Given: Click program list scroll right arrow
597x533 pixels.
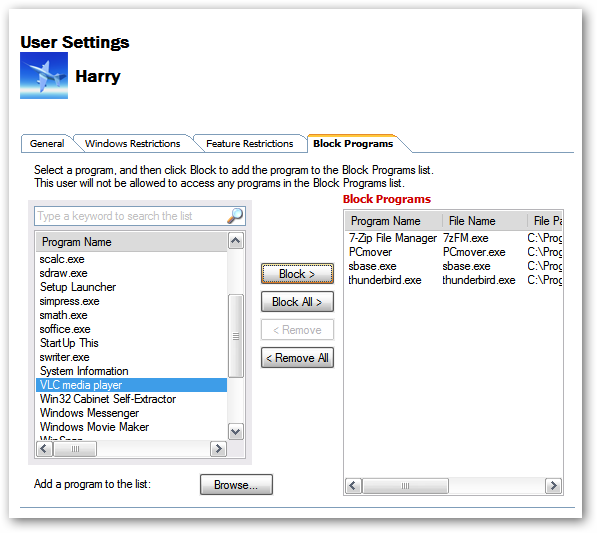Looking at the screenshot, I should click(x=219, y=448).
